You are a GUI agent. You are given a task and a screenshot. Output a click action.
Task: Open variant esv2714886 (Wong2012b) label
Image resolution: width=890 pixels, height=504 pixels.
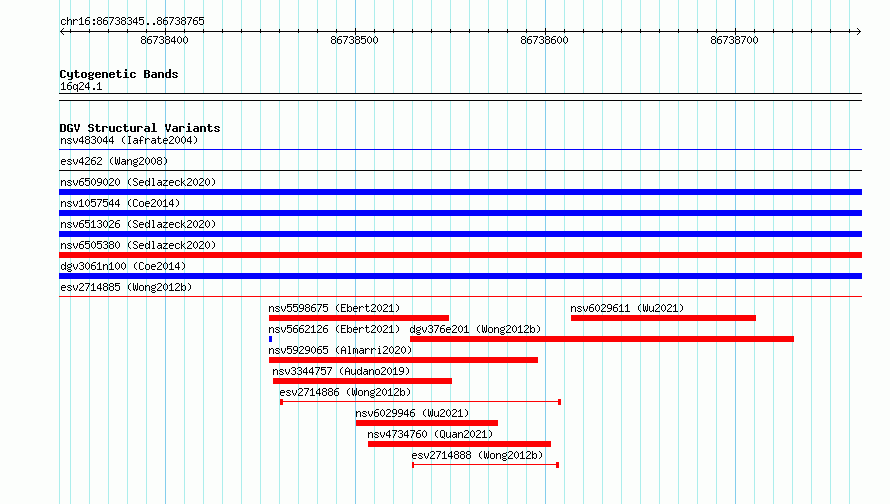(x=345, y=392)
